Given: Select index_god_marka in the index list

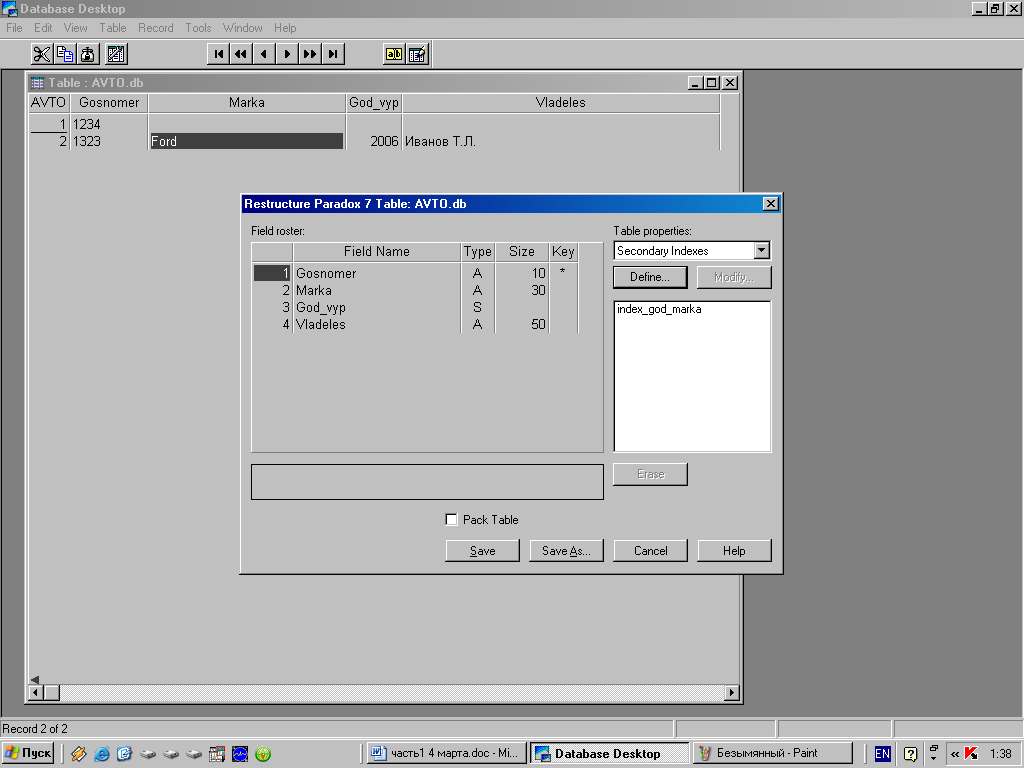Looking at the screenshot, I should click(x=659, y=309).
